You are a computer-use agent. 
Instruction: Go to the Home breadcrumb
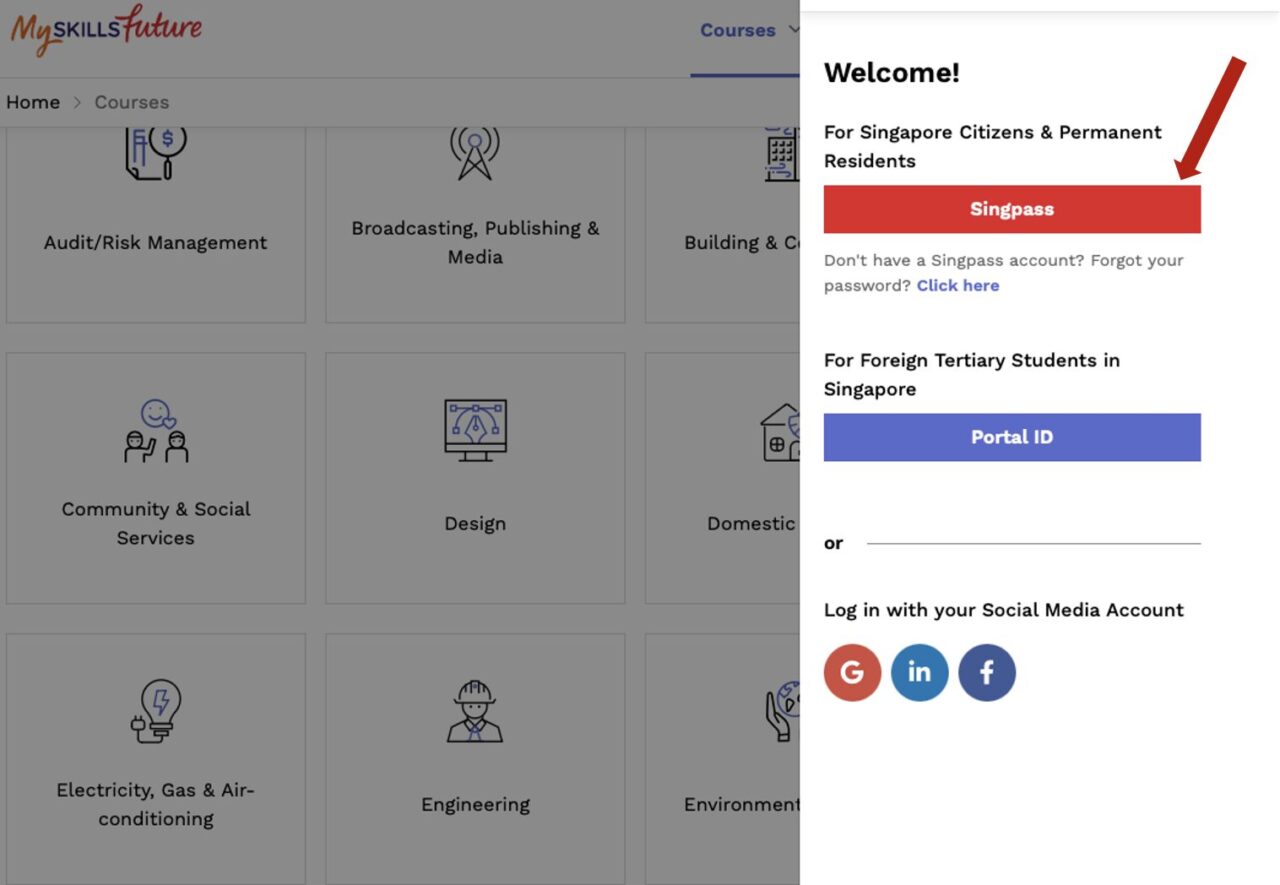tap(33, 102)
